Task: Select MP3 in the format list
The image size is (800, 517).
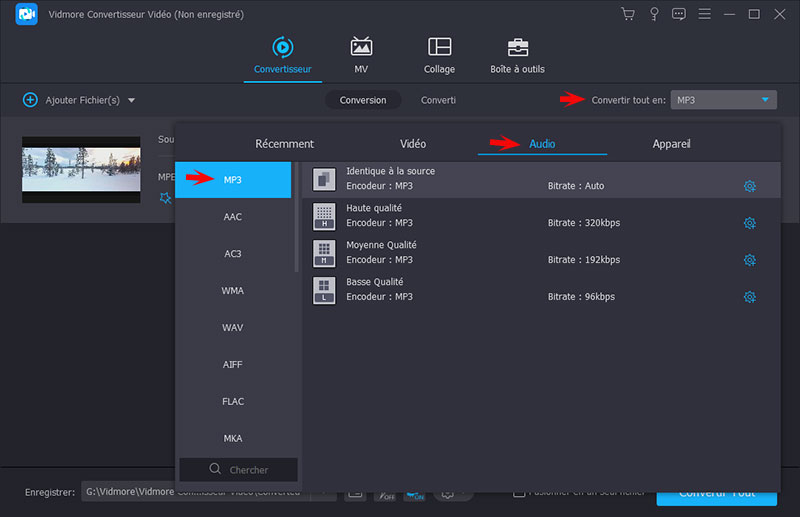Action: pyautogui.click(x=233, y=180)
